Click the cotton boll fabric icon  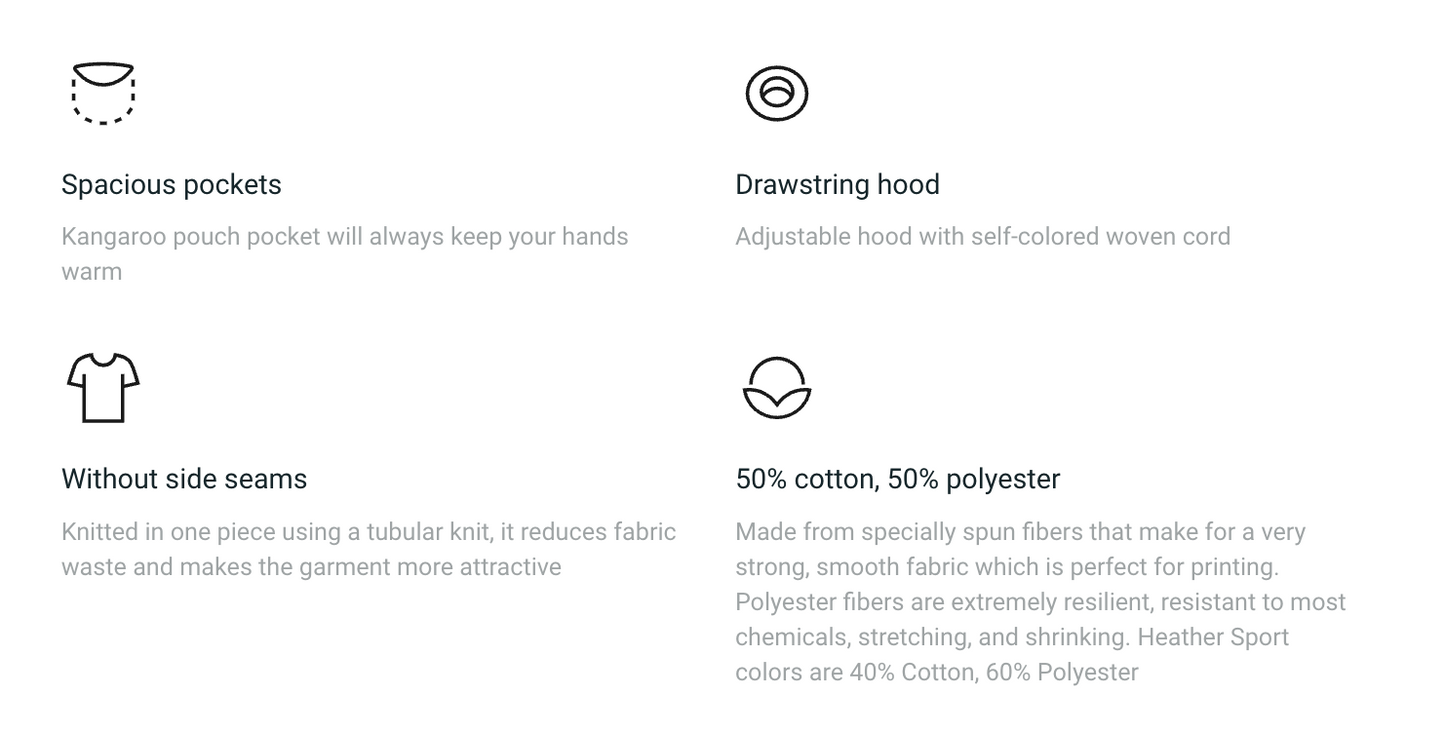(777, 388)
